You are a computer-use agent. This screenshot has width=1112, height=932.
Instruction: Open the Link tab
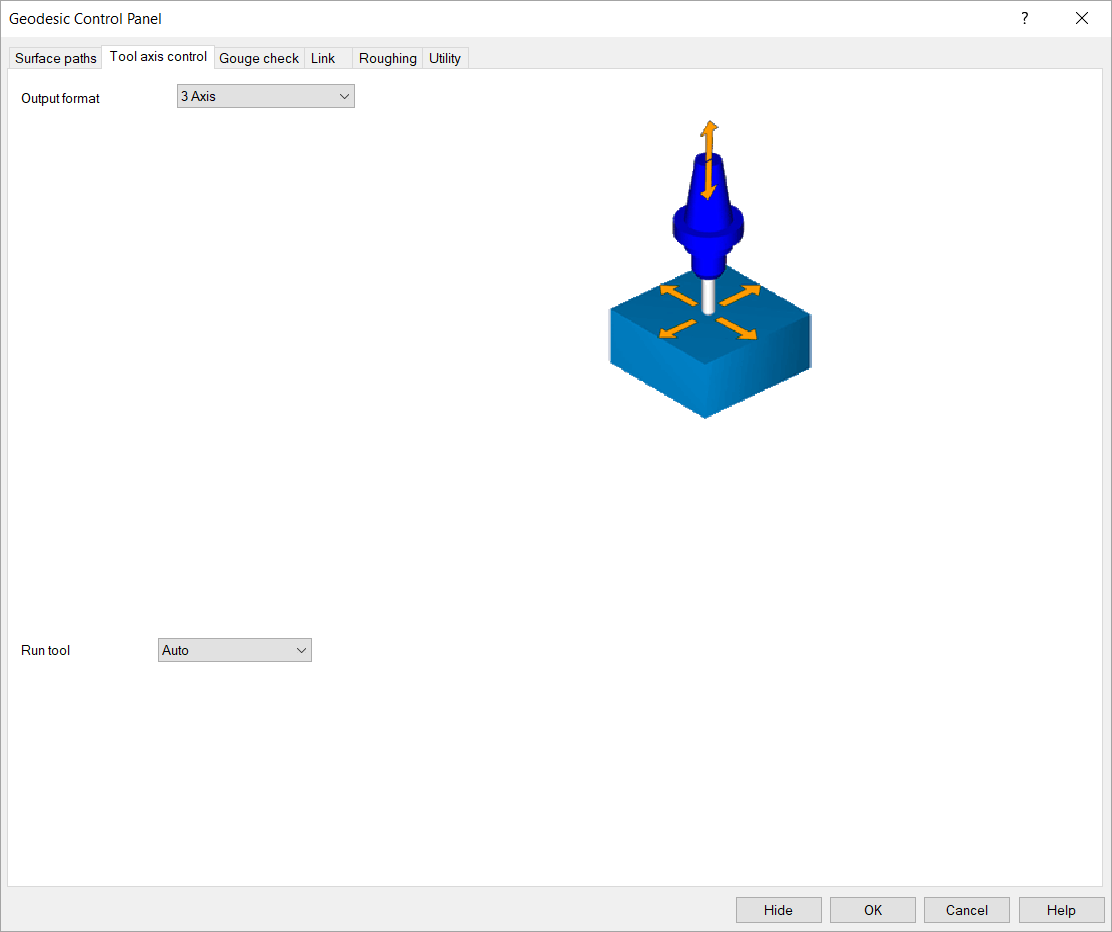[322, 58]
